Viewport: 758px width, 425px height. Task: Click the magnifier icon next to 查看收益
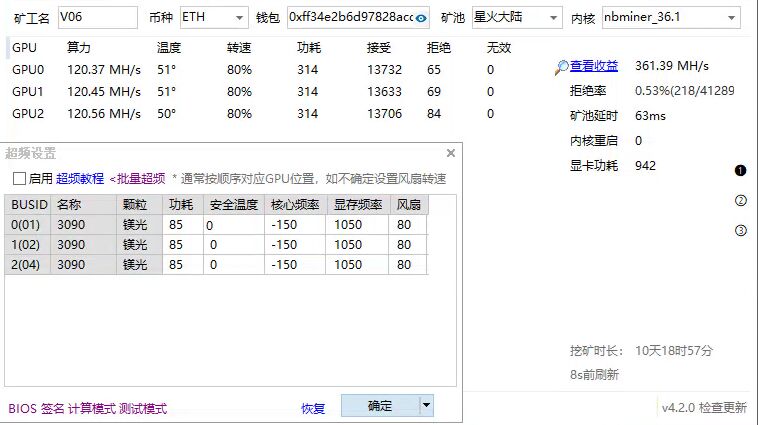click(561, 67)
